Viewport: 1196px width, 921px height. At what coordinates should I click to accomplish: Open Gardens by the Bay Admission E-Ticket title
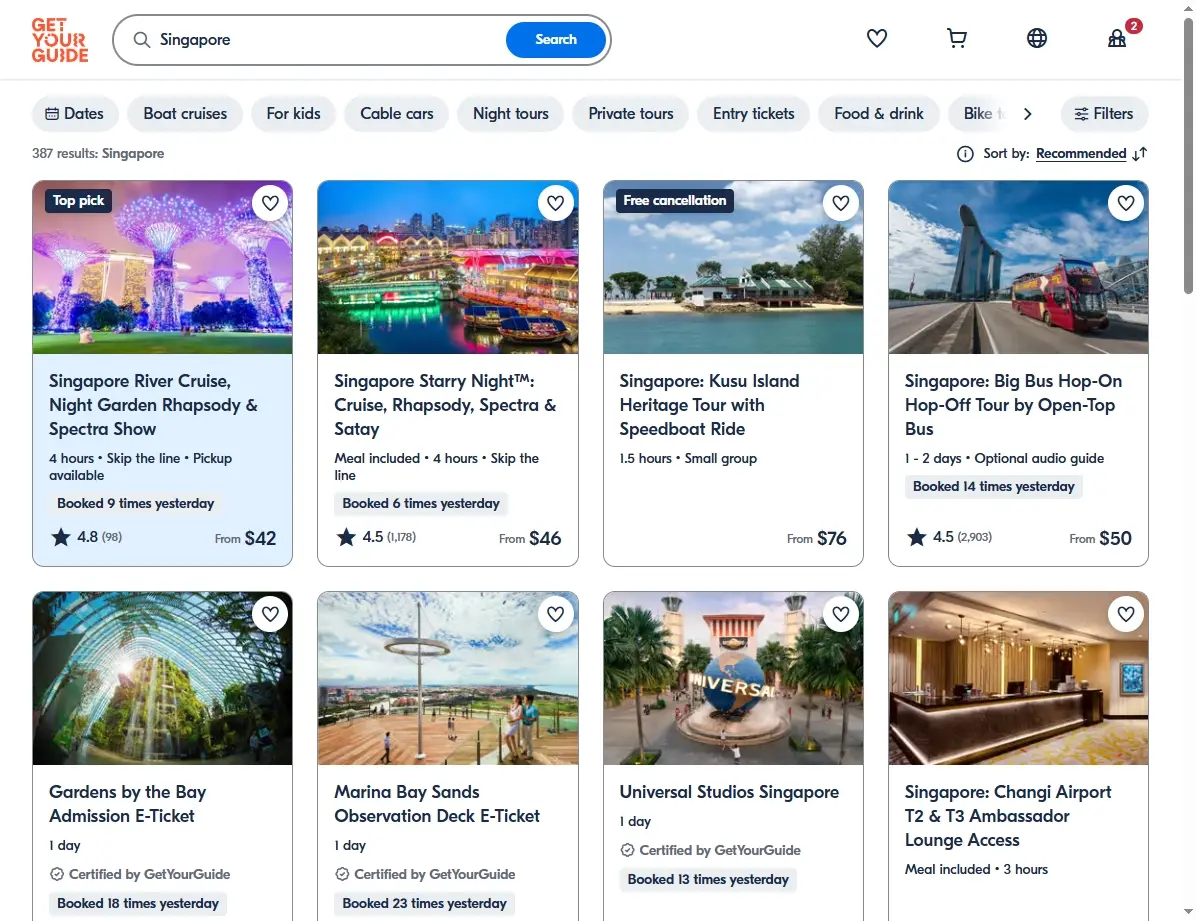coord(127,804)
